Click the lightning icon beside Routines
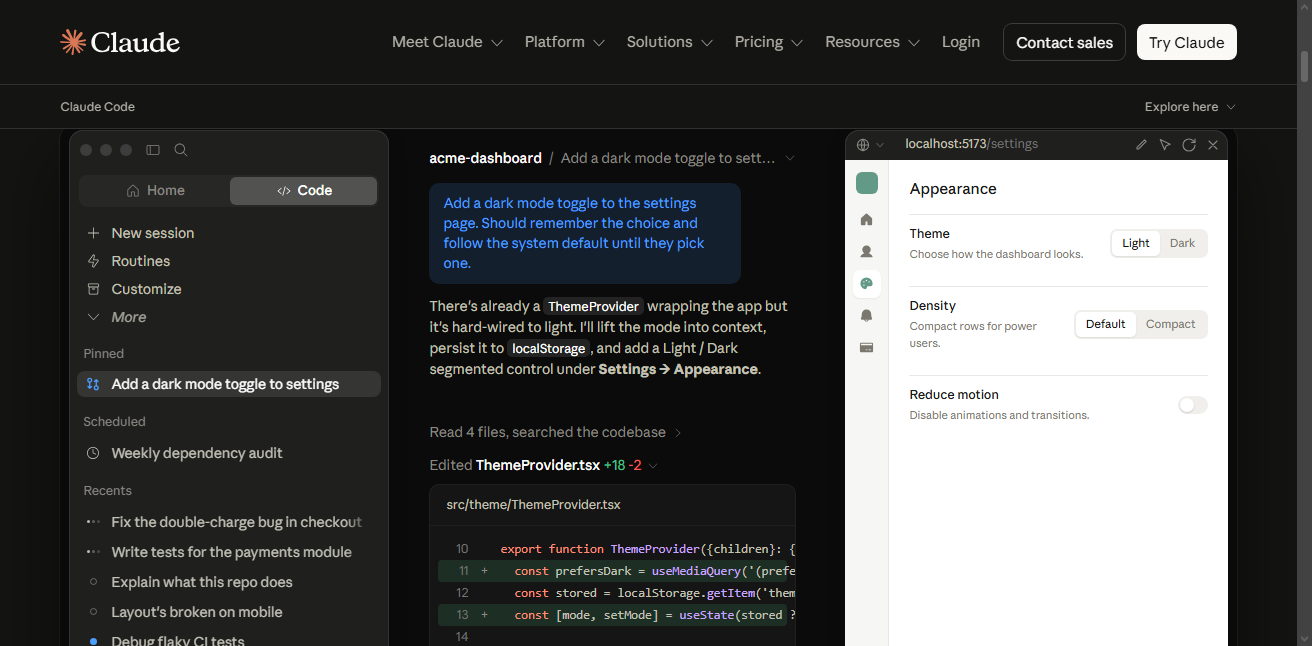The width and height of the screenshot is (1312, 646). point(94,261)
